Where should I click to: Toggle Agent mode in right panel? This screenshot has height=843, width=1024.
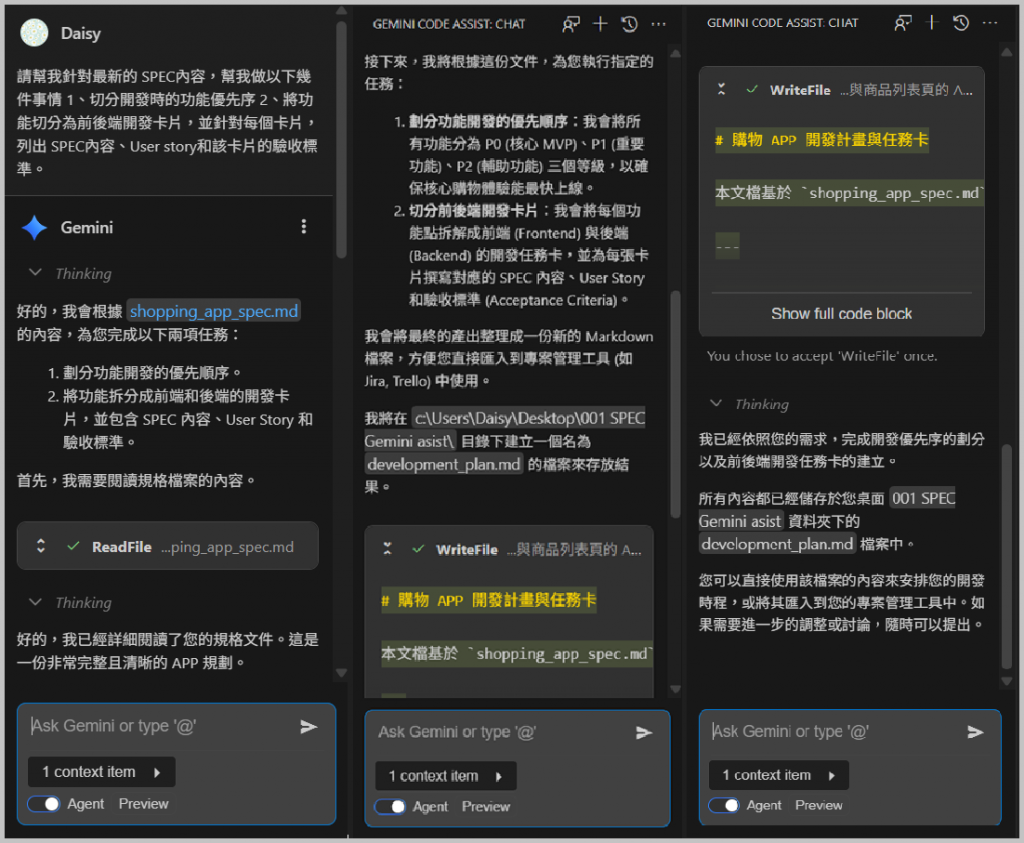coord(724,805)
